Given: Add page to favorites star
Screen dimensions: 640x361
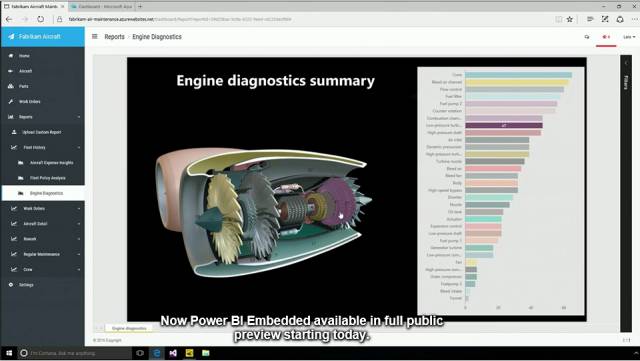Looking at the screenshot, I should click(x=570, y=19).
